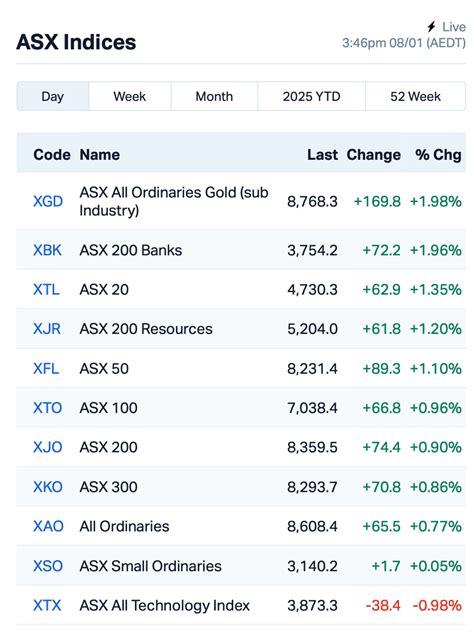Sort by the % Chg column header
The height and width of the screenshot is (636, 474).
tap(438, 155)
